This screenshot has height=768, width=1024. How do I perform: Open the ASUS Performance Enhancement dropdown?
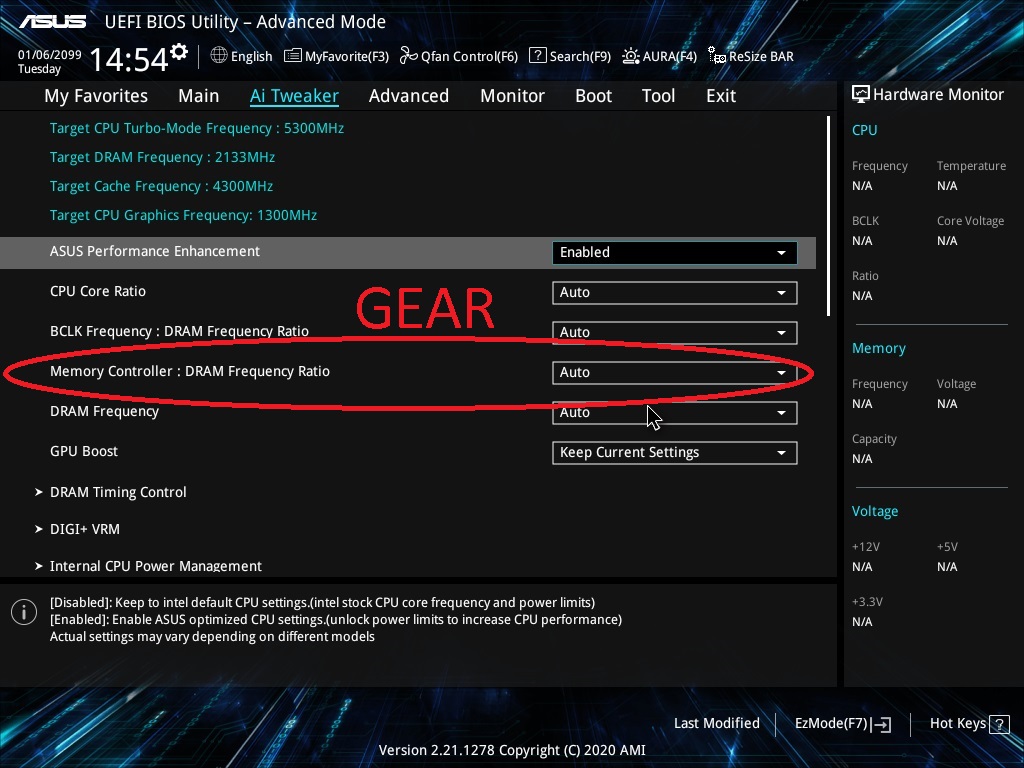(x=675, y=253)
